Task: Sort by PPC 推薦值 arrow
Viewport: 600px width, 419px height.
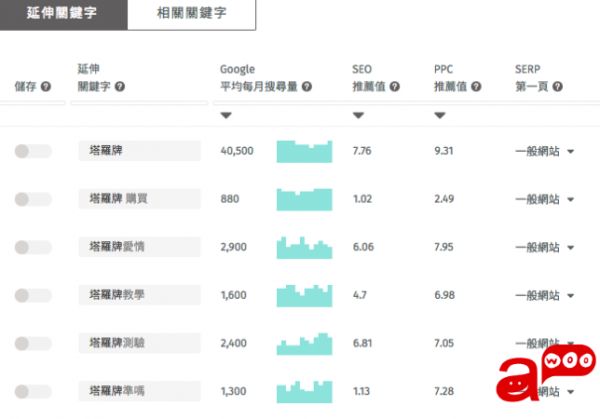Action: (440, 115)
